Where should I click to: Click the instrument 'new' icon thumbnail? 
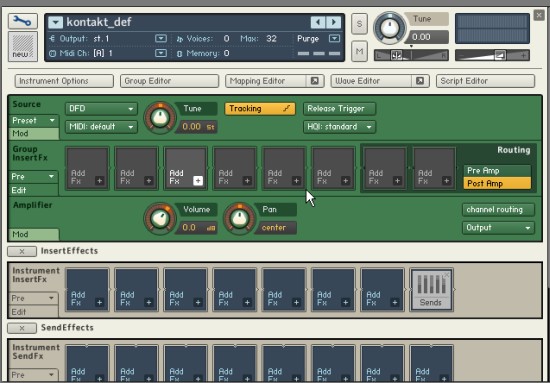coord(23,47)
